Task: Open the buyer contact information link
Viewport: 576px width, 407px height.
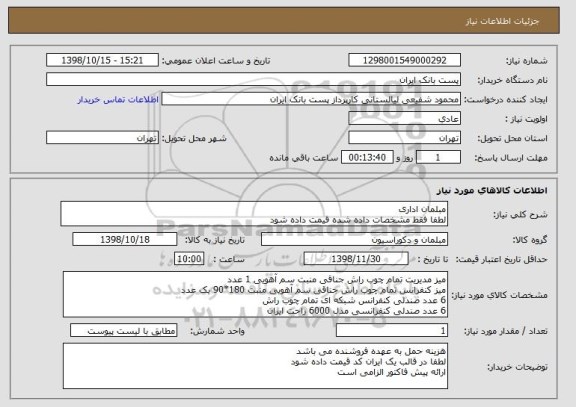Action: (118, 100)
